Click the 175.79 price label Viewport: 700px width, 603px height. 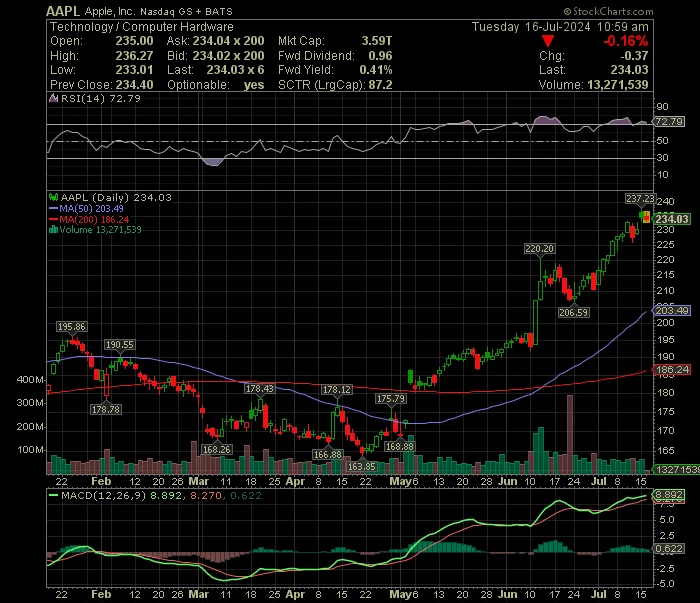coord(391,399)
